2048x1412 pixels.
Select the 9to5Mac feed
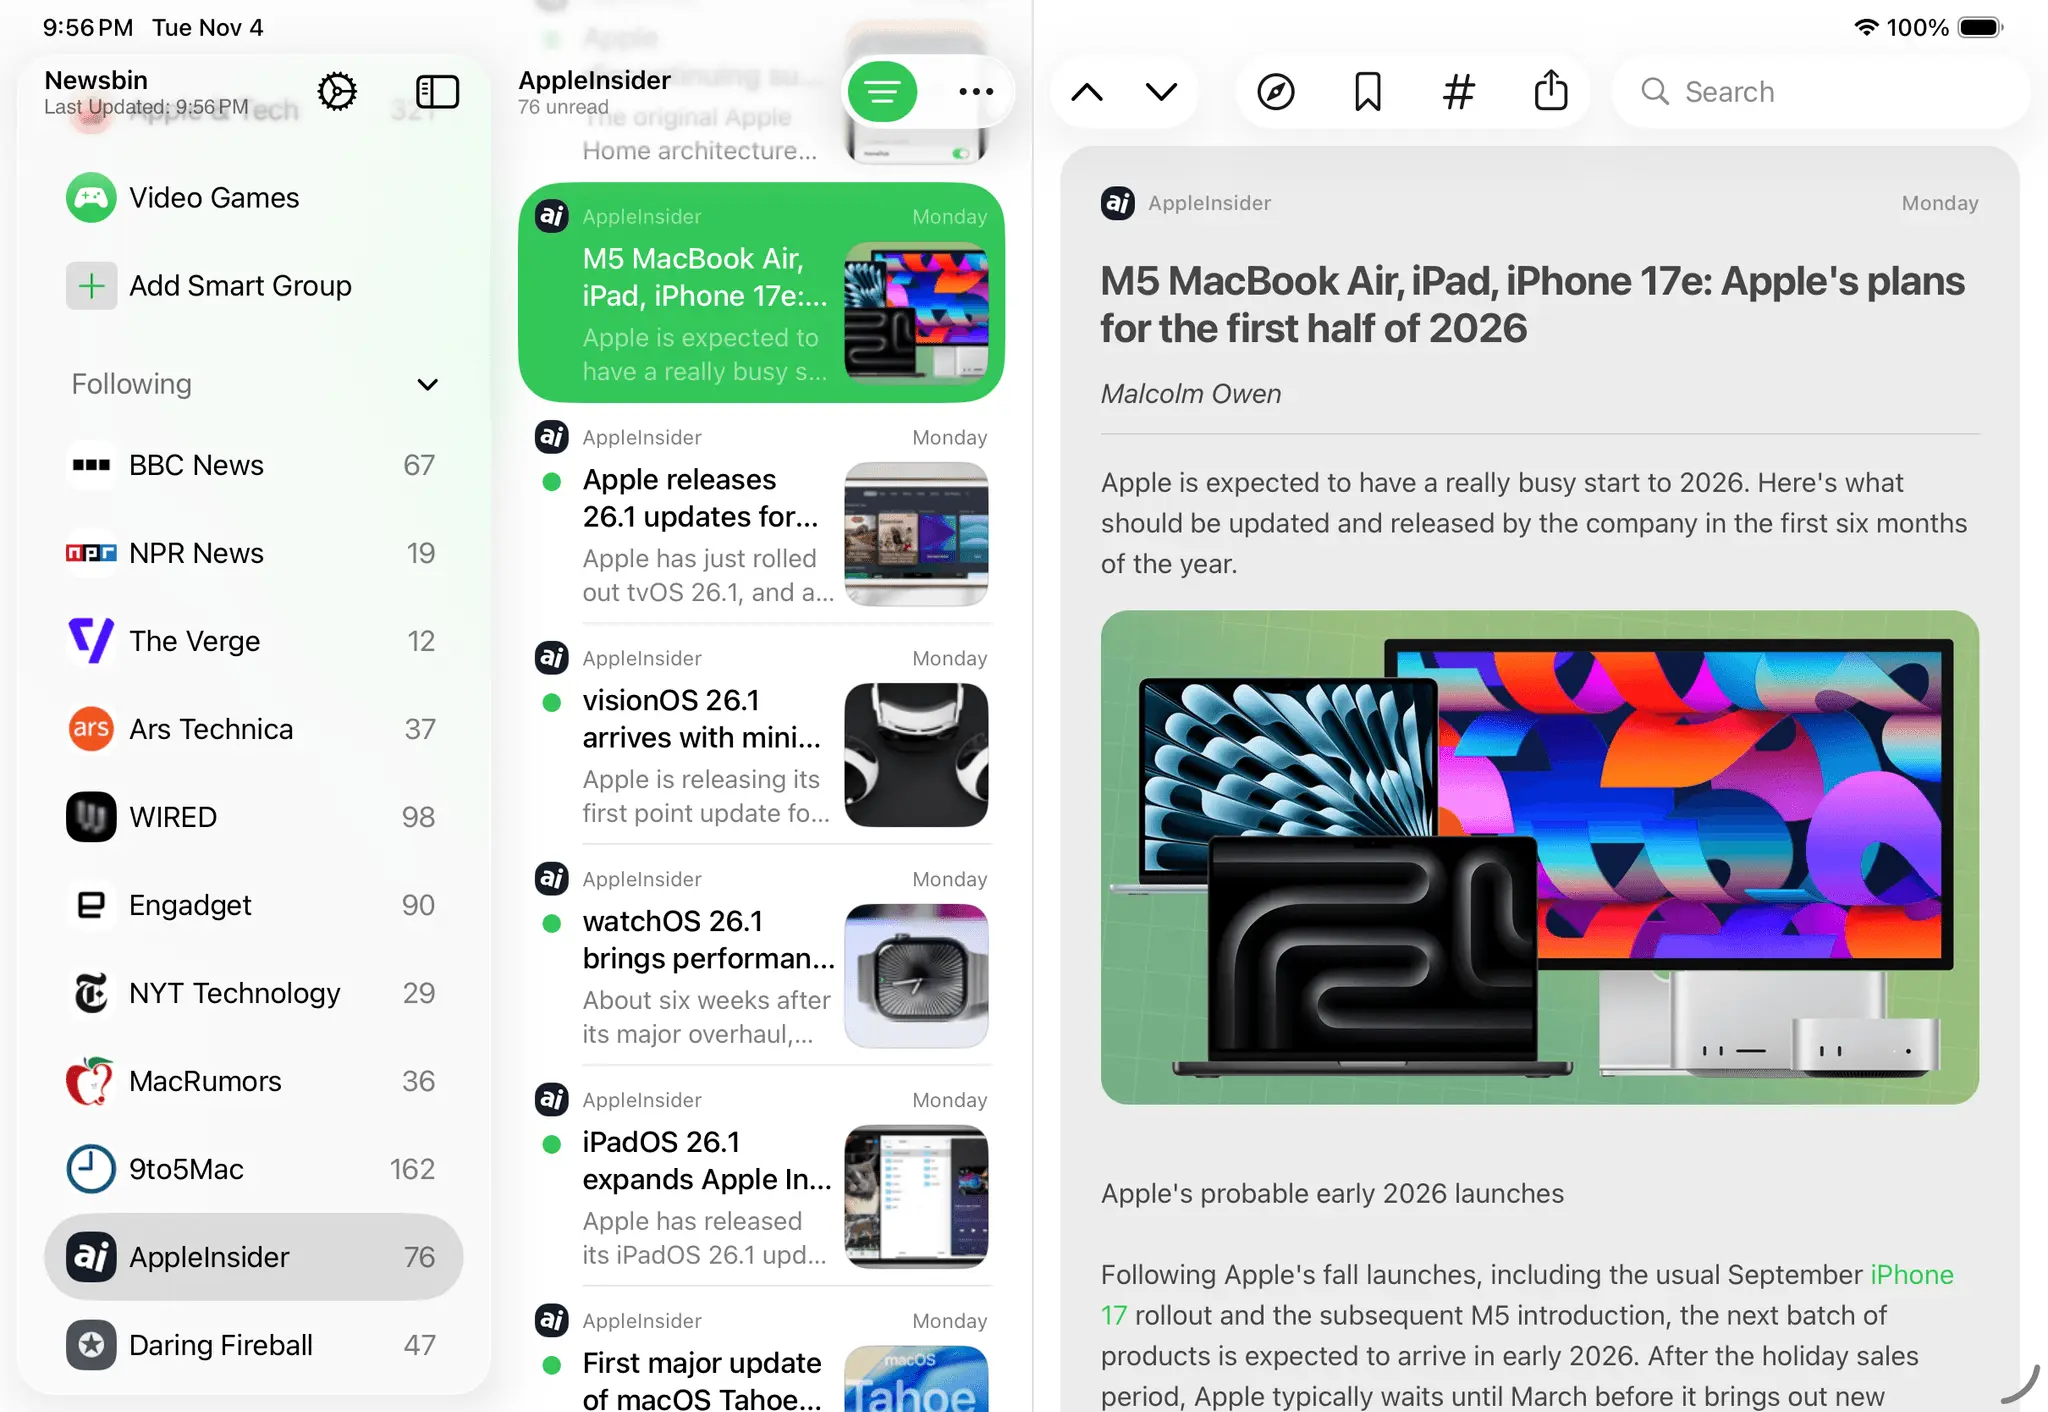tap(254, 1169)
